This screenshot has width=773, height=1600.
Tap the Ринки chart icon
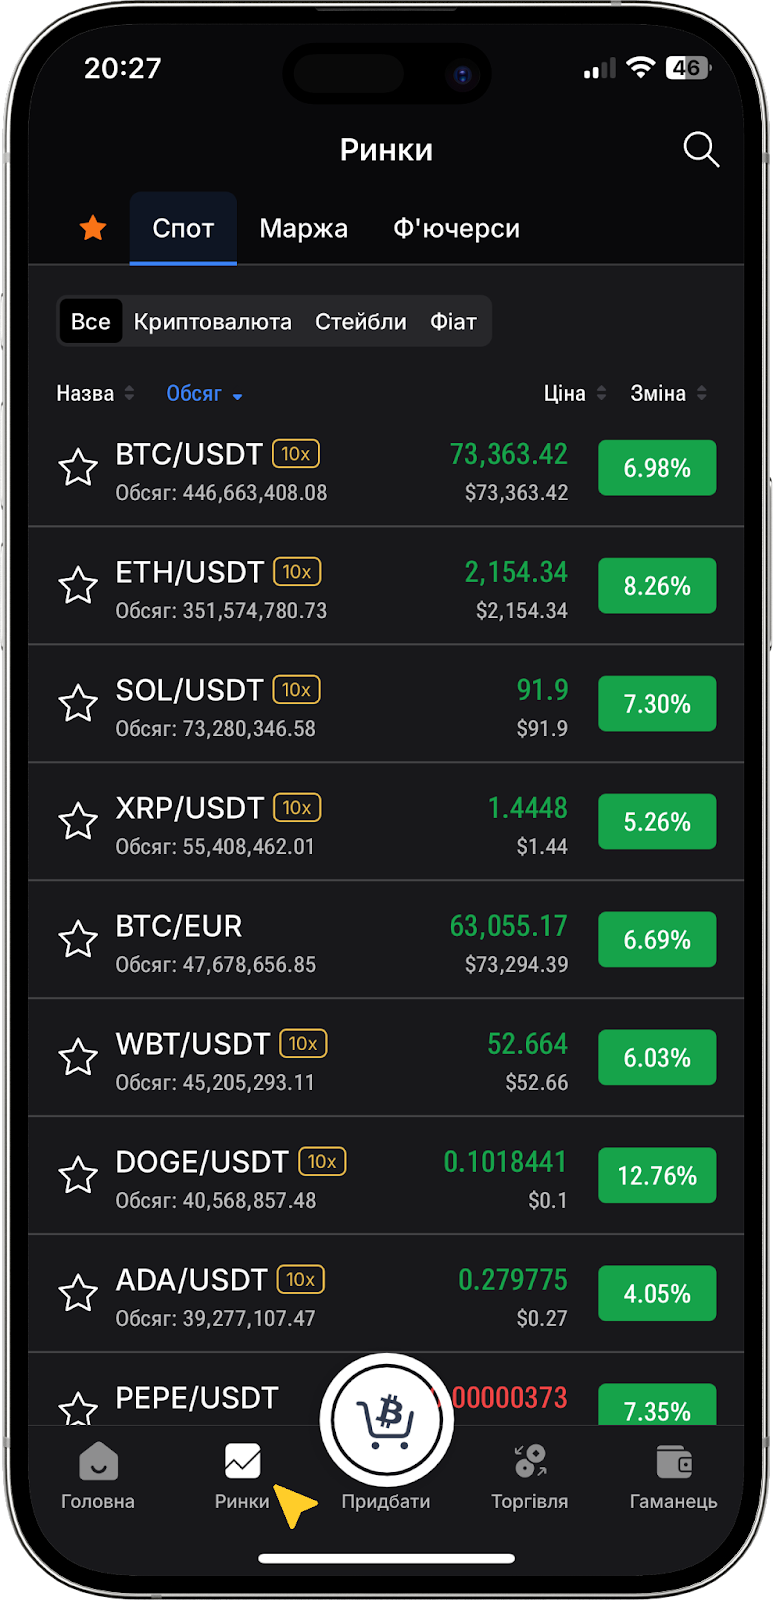click(242, 1463)
